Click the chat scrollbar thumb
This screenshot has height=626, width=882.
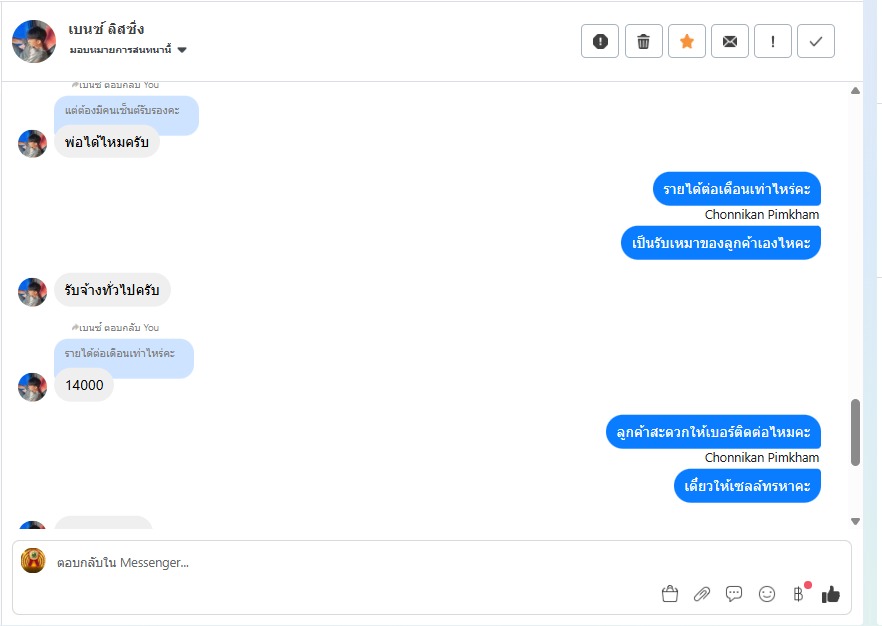click(856, 433)
